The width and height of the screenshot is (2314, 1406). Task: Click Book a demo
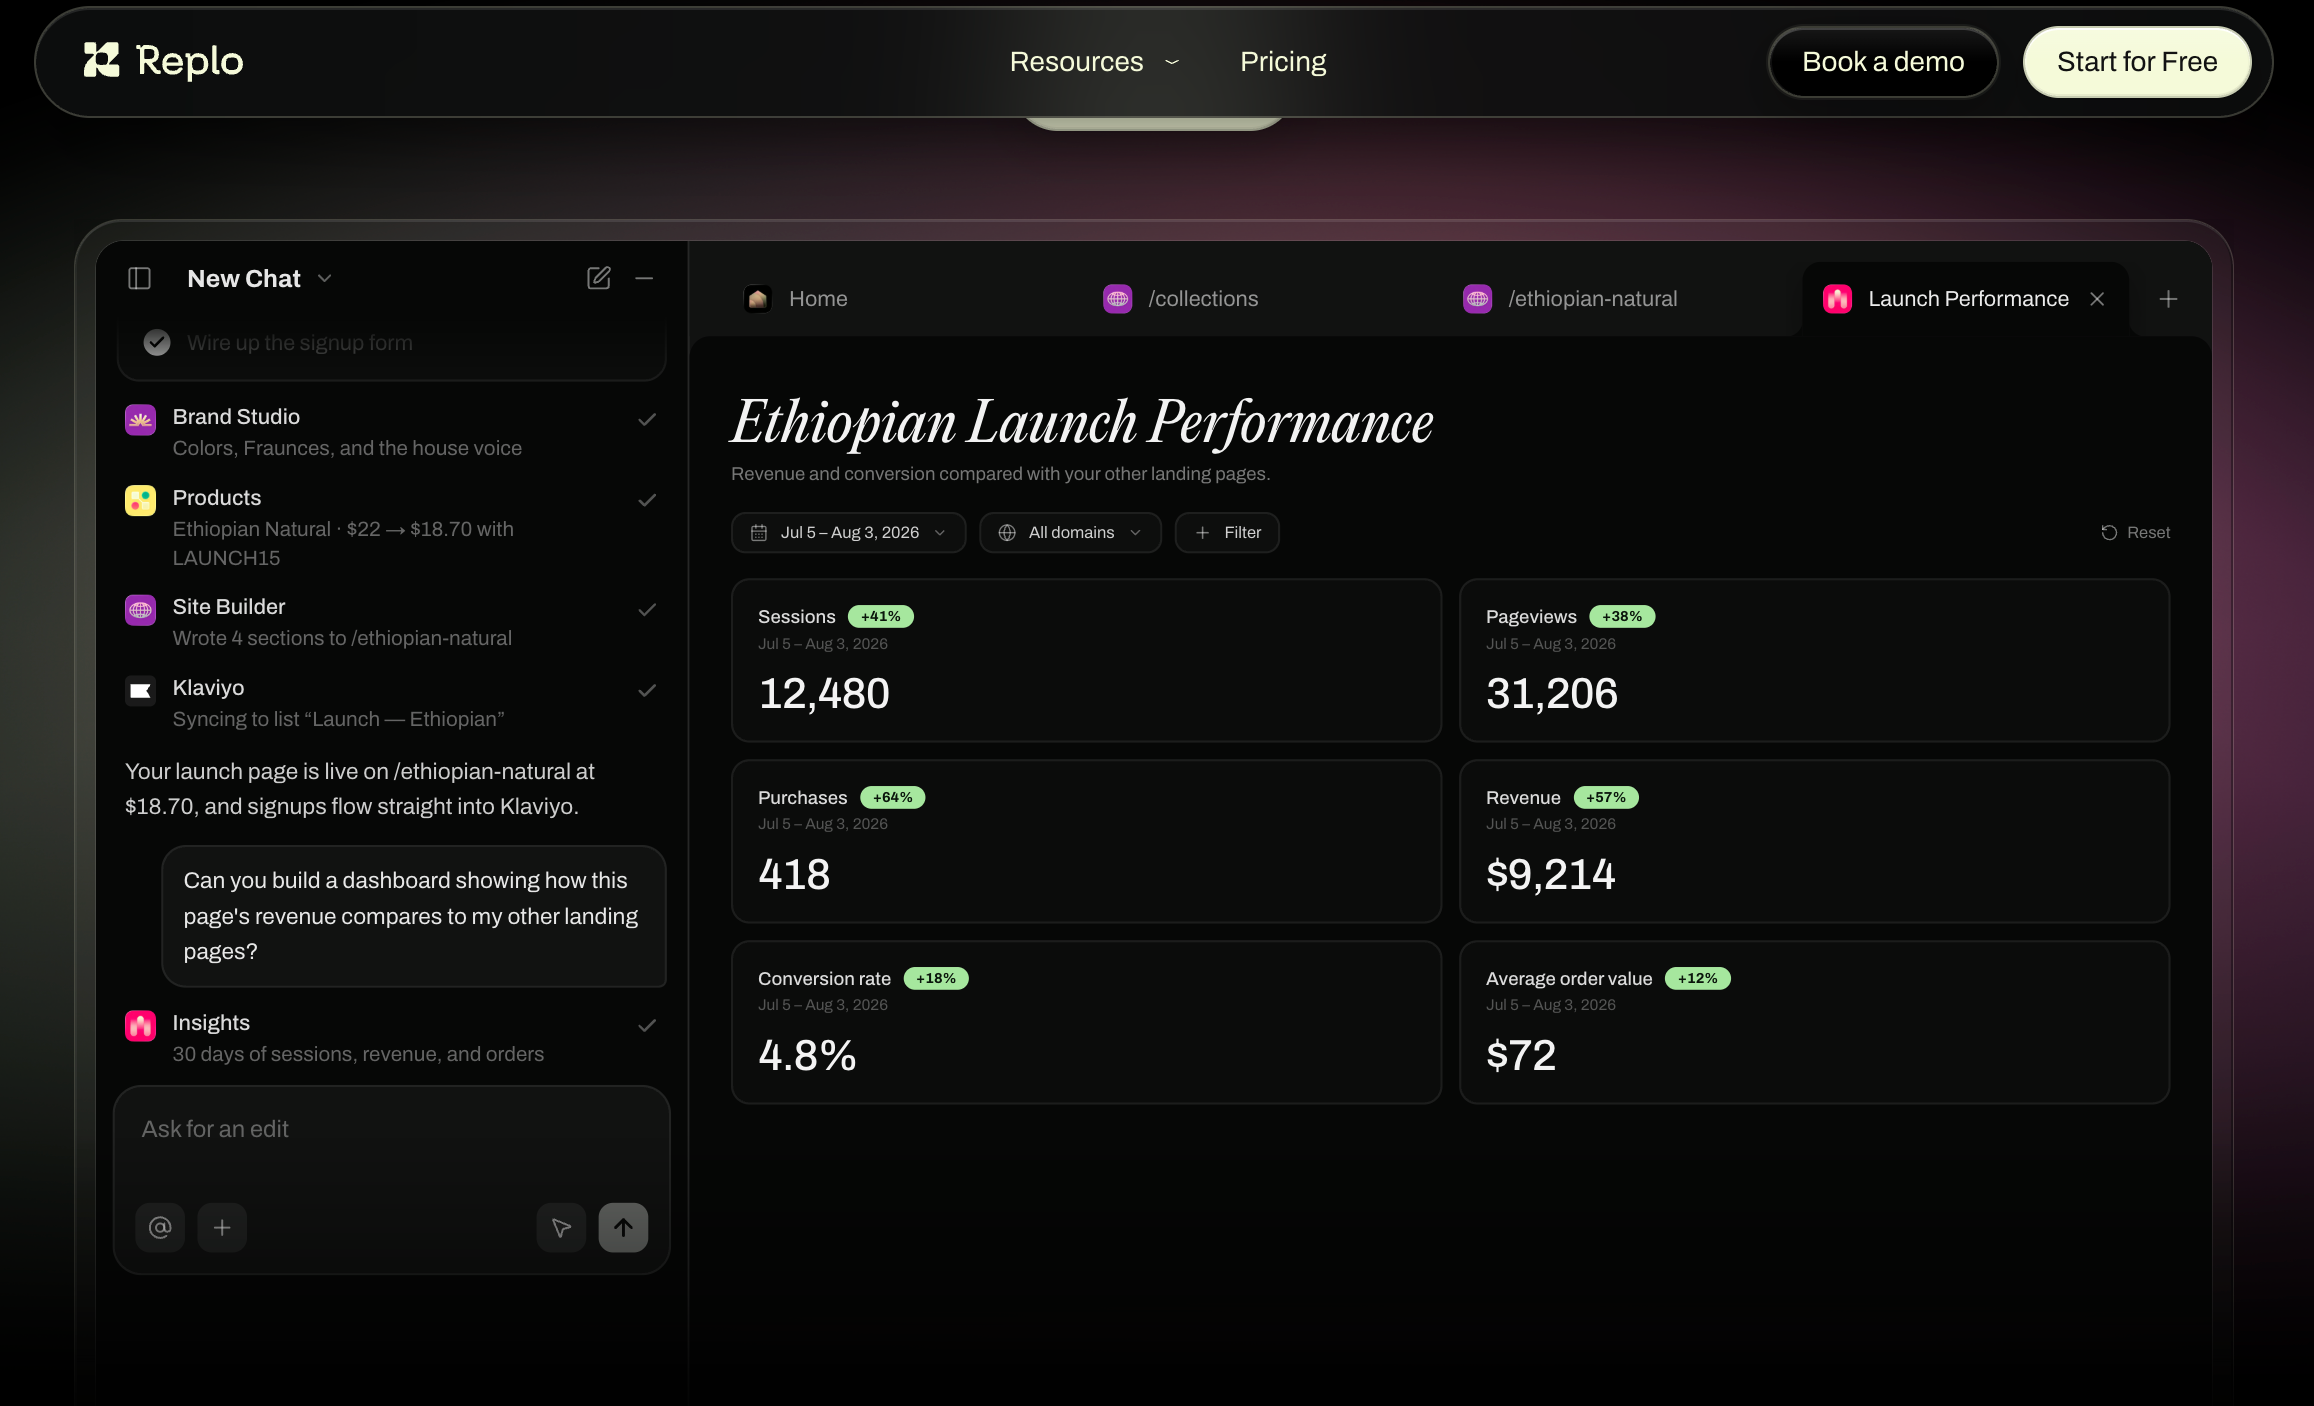[x=1883, y=62]
